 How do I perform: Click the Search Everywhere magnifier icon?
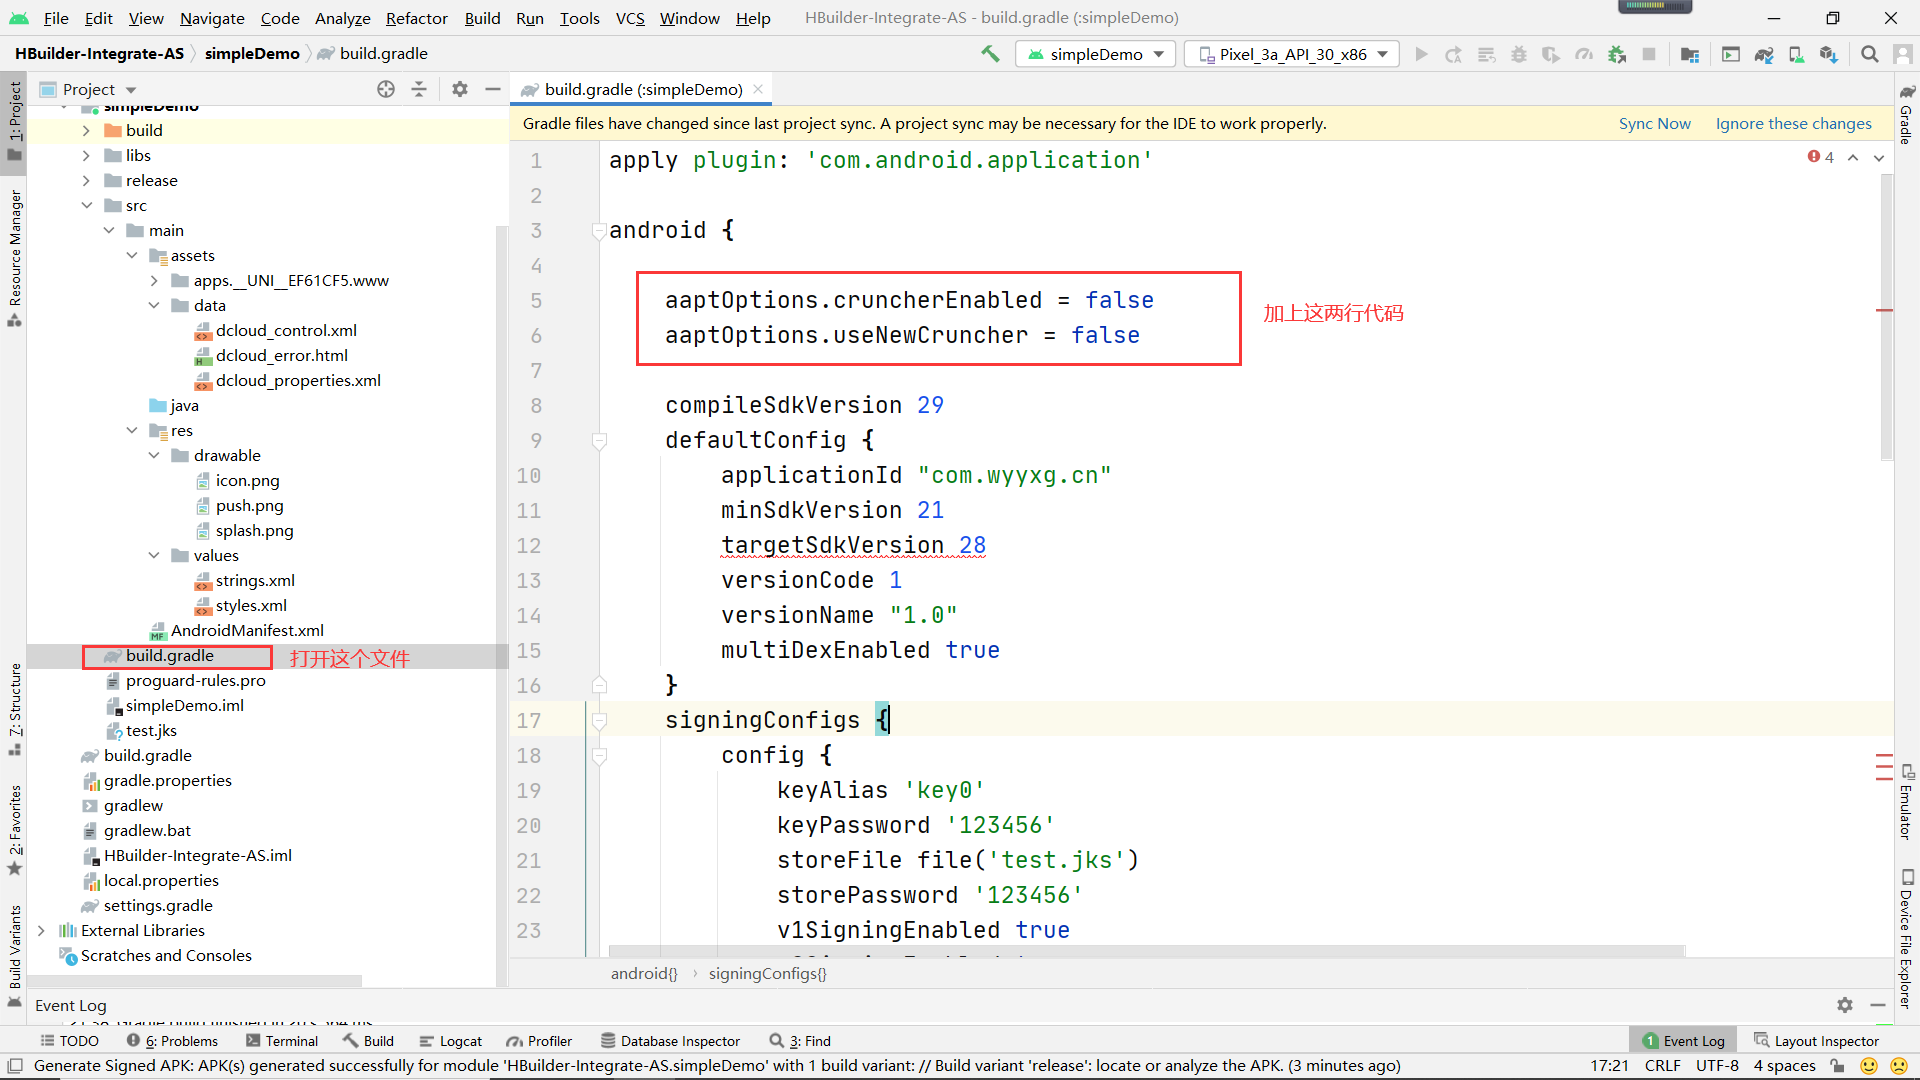1869,54
